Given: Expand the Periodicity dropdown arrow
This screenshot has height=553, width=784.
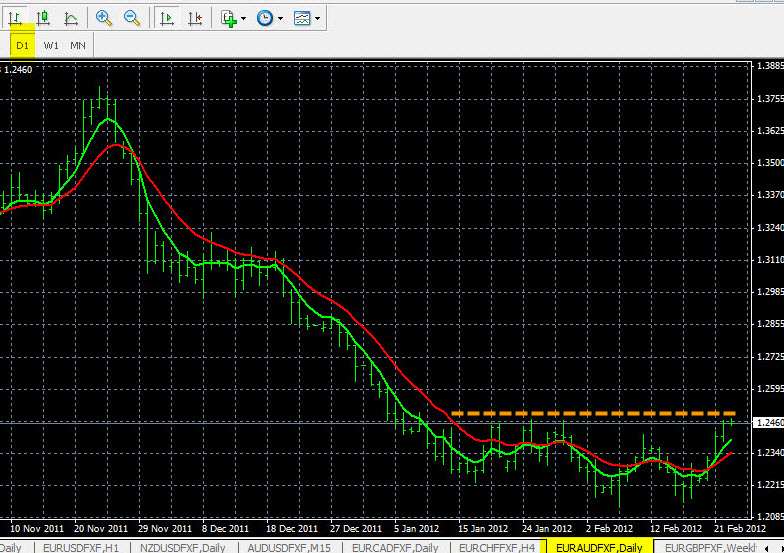Looking at the screenshot, I should pyautogui.click(x=280, y=18).
